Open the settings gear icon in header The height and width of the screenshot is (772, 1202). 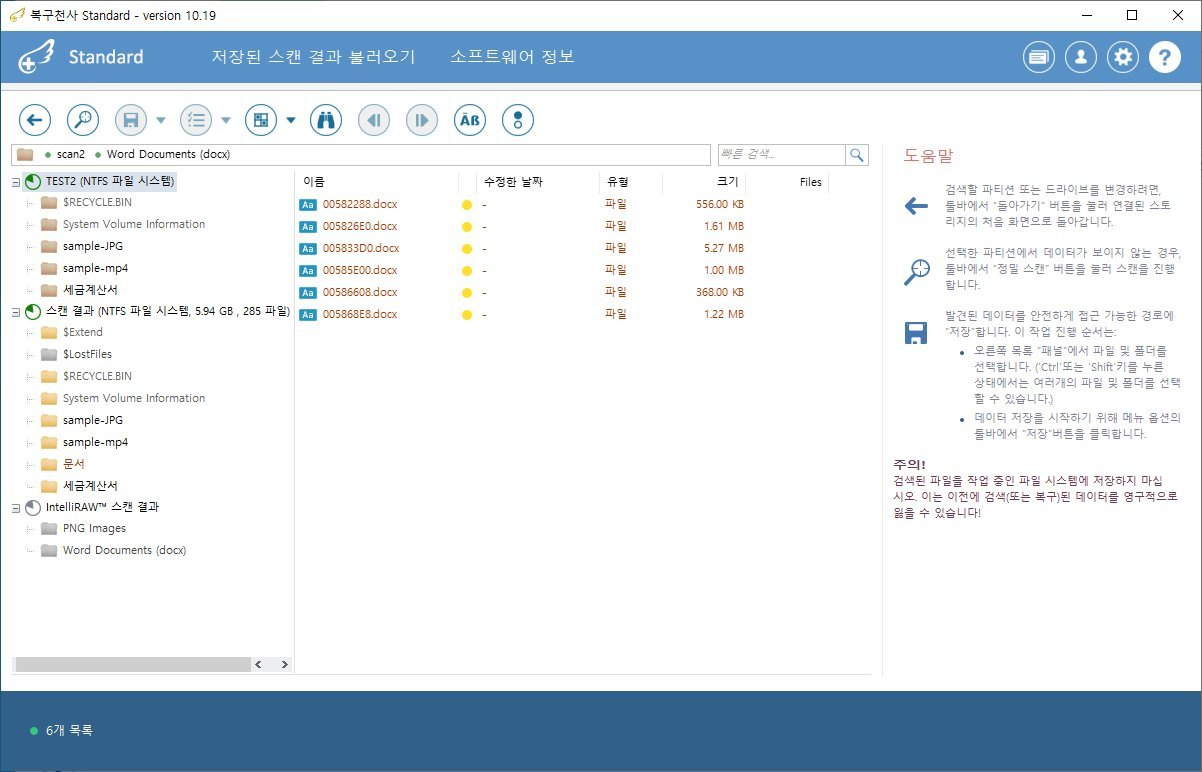tap(1123, 57)
